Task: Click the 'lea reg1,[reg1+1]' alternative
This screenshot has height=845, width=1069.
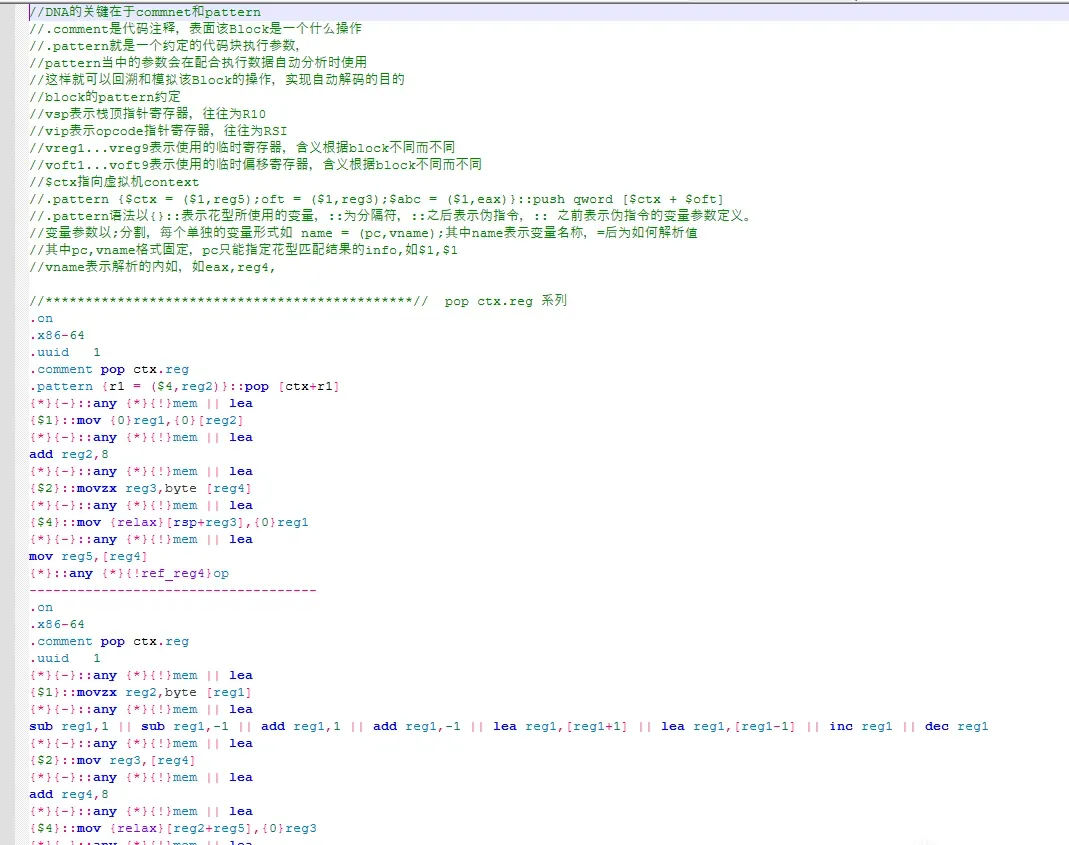Action: (x=560, y=726)
